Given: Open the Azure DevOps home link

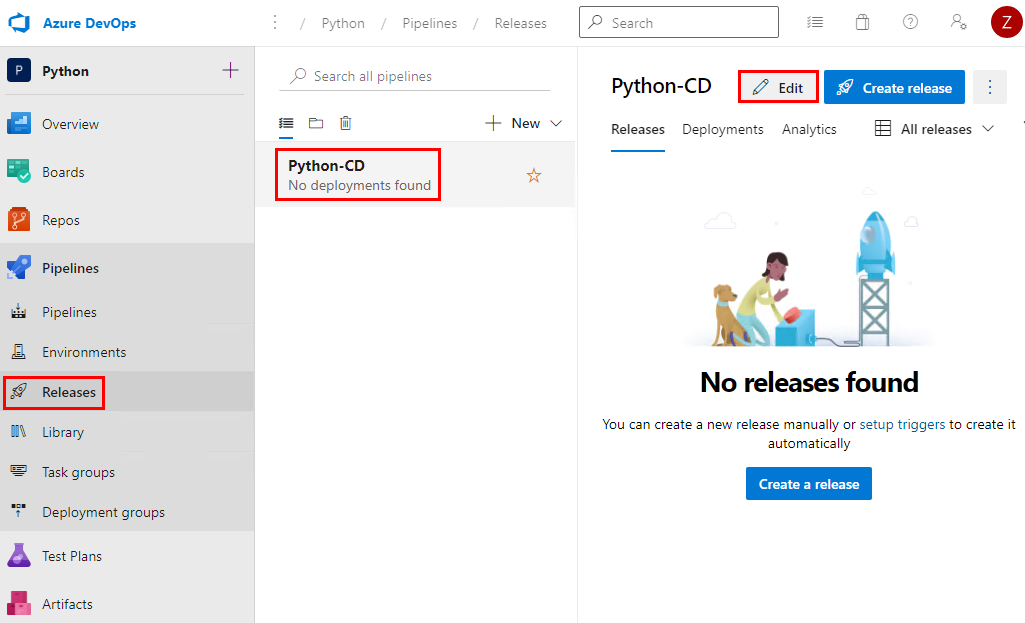Looking at the screenshot, I should pos(89,23).
